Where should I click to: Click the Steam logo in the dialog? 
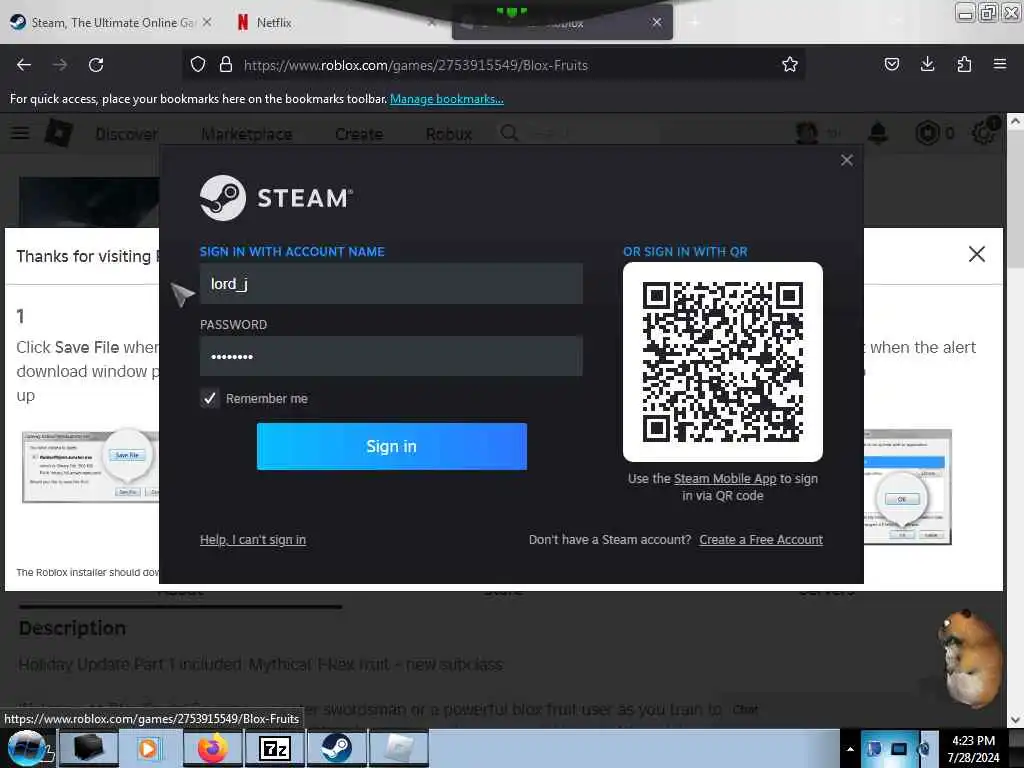tap(276, 198)
